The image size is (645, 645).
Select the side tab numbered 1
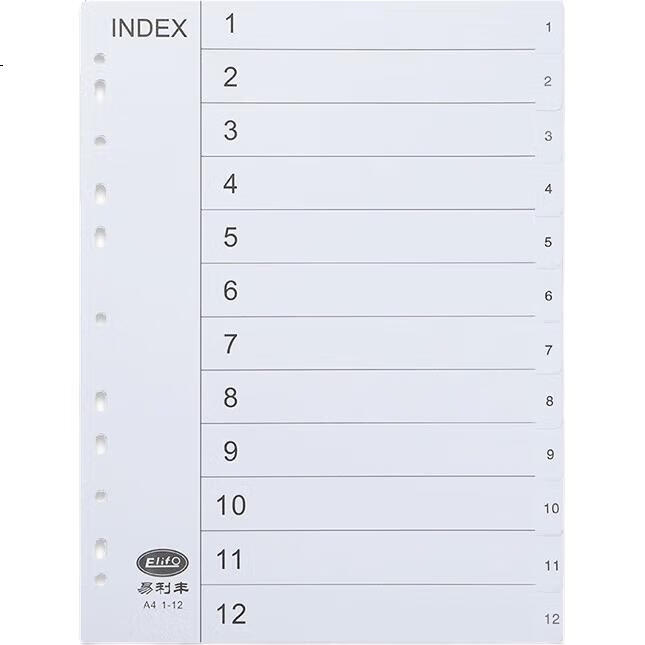tap(549, 27)
